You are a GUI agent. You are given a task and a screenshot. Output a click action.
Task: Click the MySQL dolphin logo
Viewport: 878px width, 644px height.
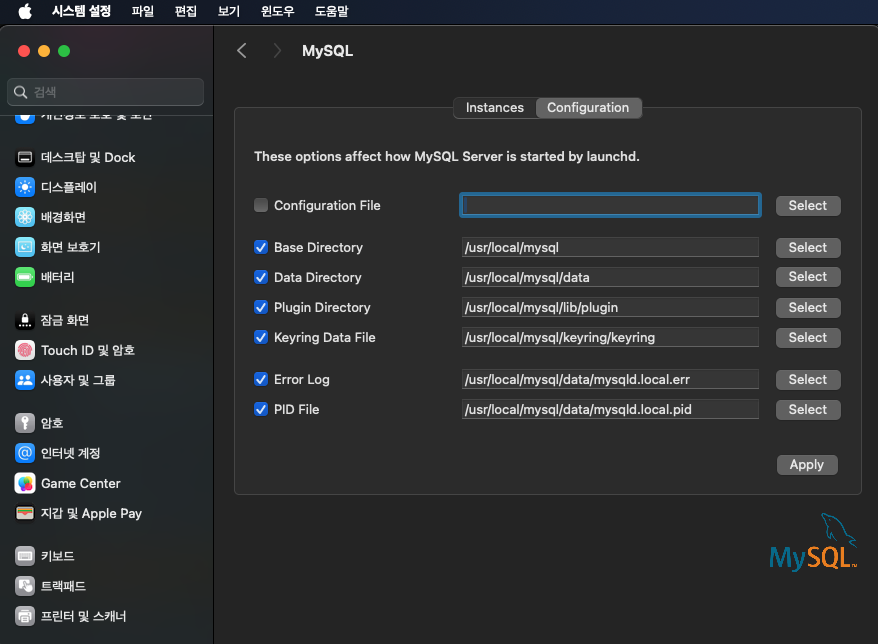point(813,542)
